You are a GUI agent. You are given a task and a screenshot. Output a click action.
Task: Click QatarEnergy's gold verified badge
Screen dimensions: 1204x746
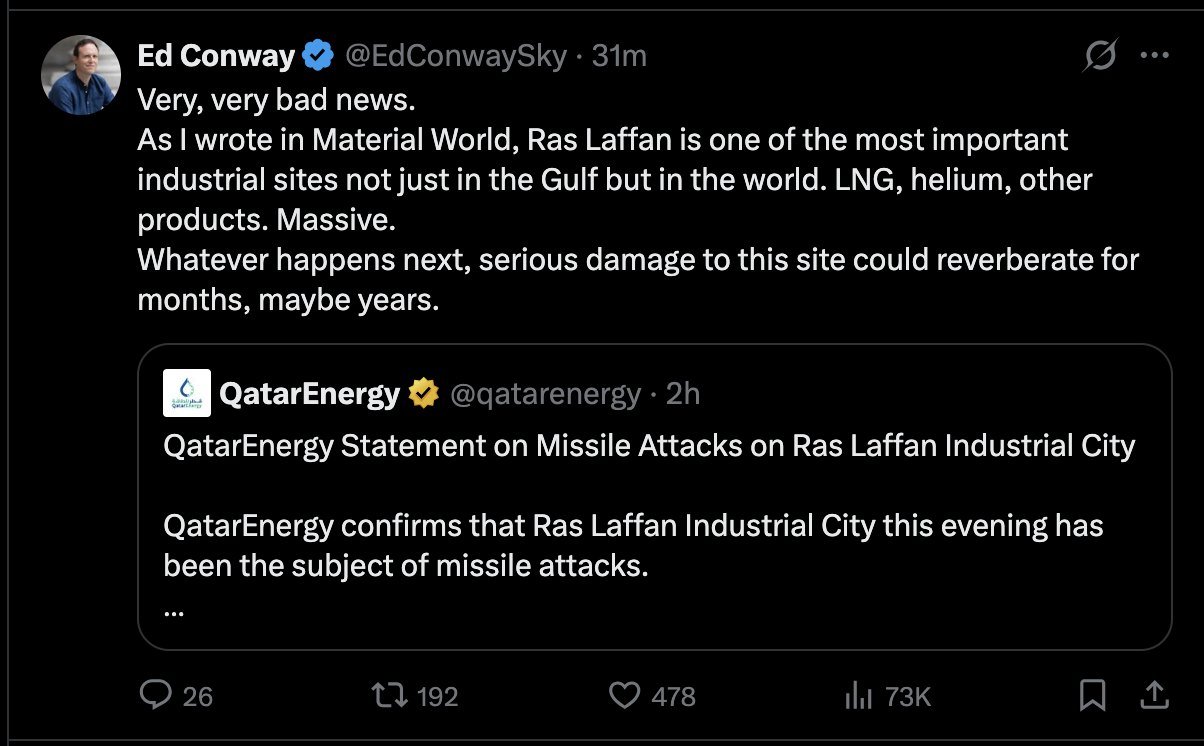point(424,394)
